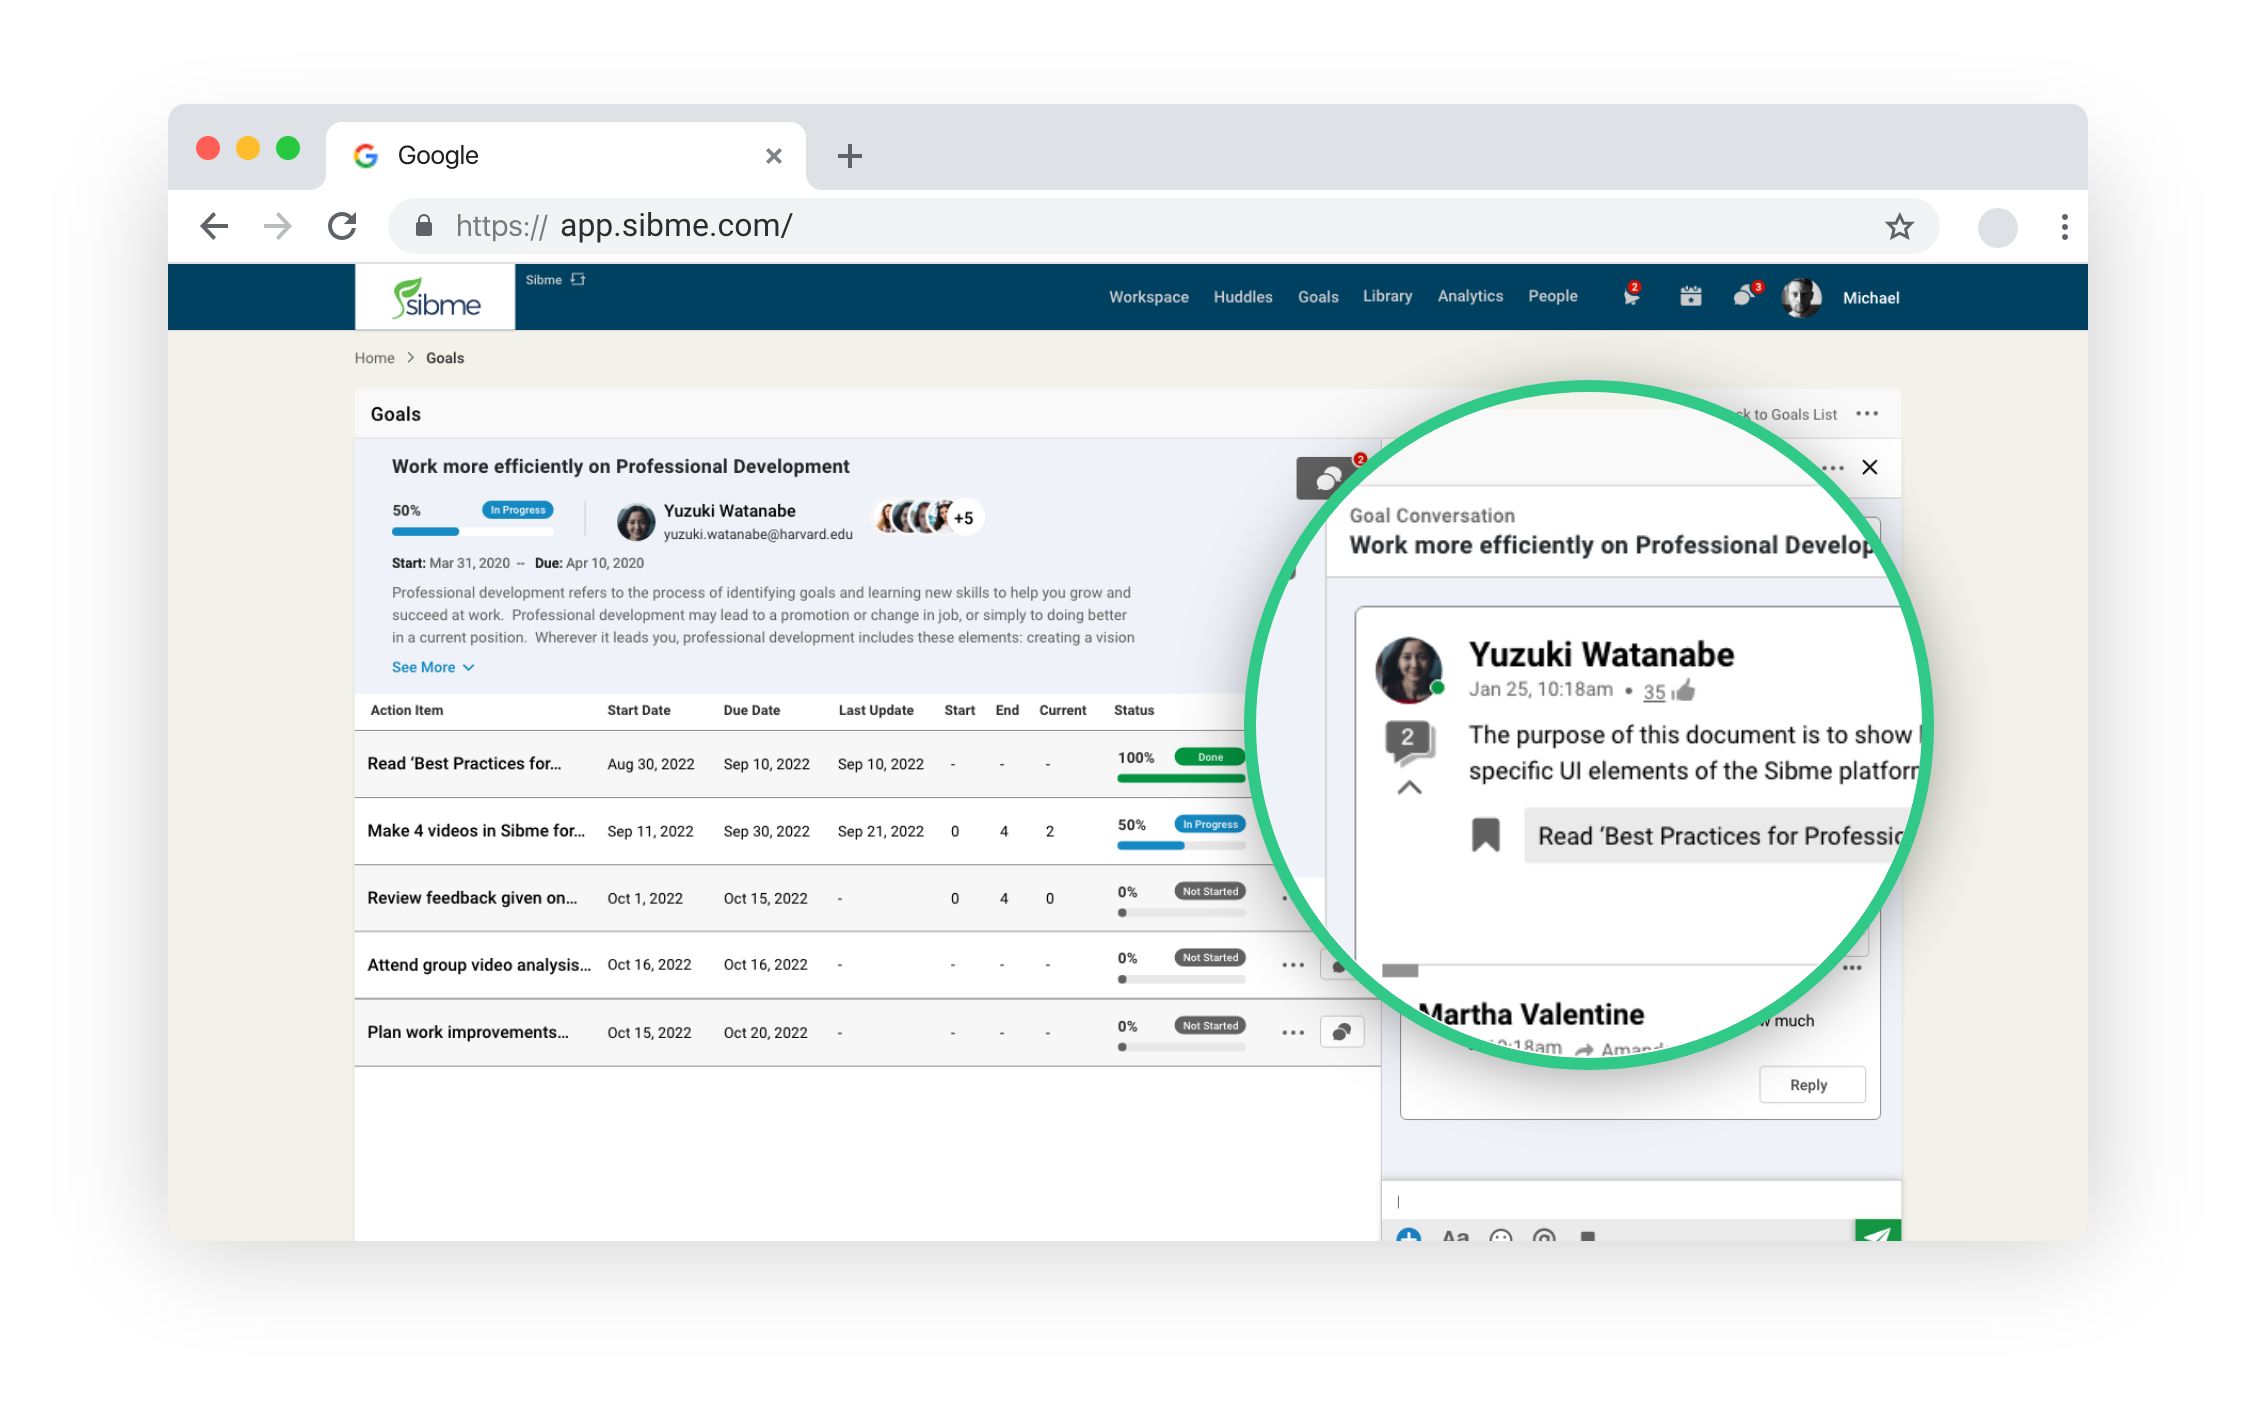Reload the page with the refresh icon
The width and height of the screenshot is (2256, 1410).
click(343, 226)
